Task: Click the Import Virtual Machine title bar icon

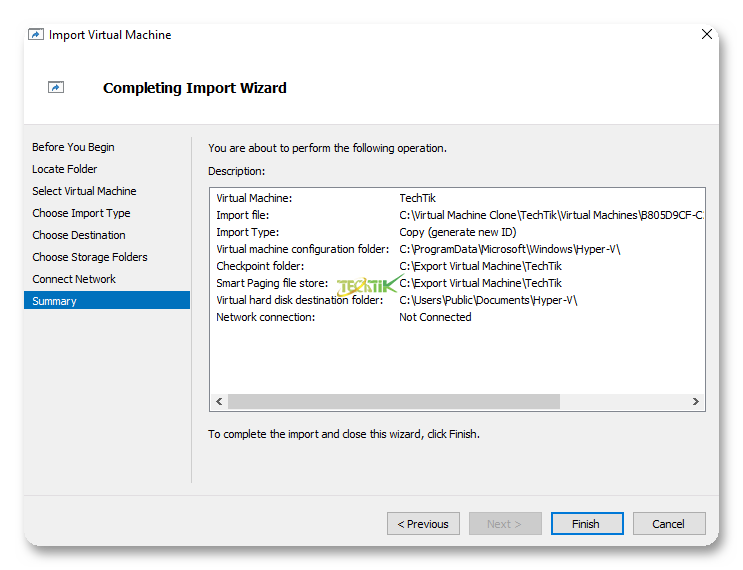Action: pyautogui.click(x=36, y=35)
